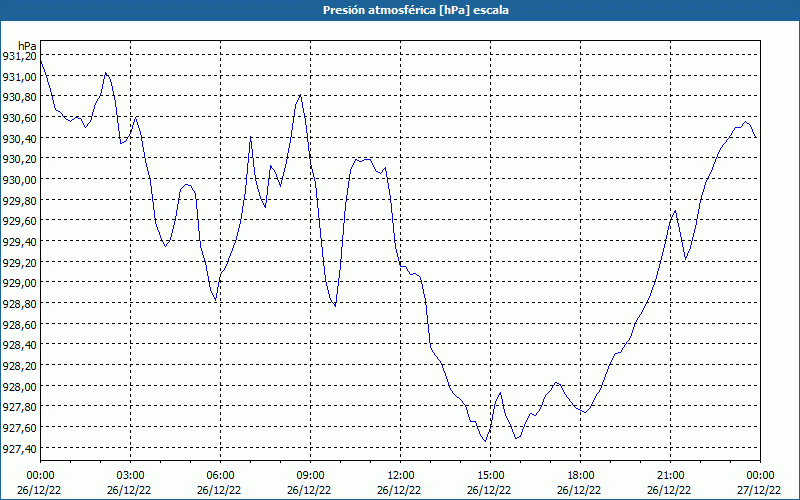Click the 'hPa' unit label
This screenshot has height=500, width=800.
(27, 46)
